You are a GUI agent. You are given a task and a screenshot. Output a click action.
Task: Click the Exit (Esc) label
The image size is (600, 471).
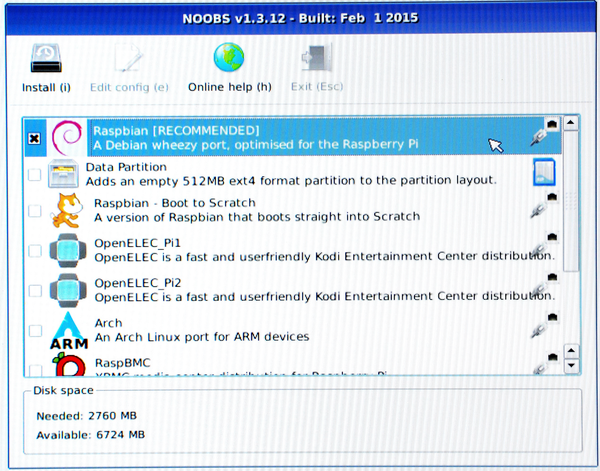tap(317, 87)
